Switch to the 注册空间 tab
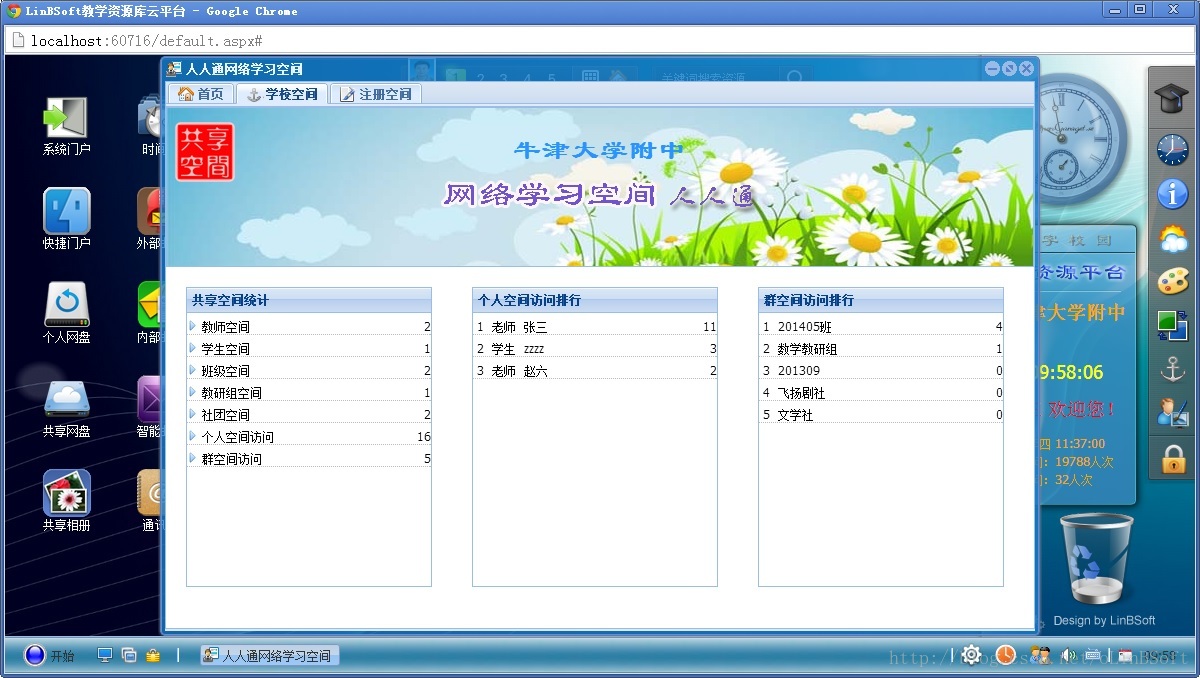The width and height of the screenshot is (1200, 678). pos(376,94)
